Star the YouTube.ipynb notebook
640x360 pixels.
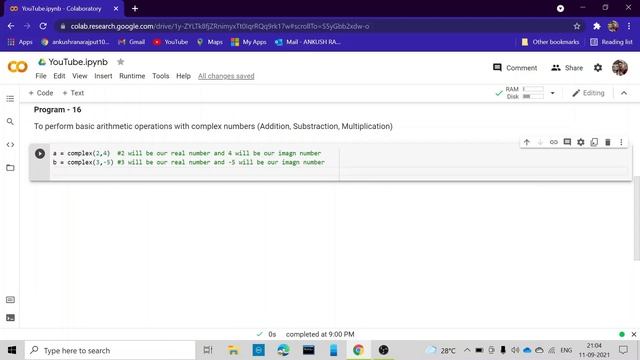click(120, 62)
